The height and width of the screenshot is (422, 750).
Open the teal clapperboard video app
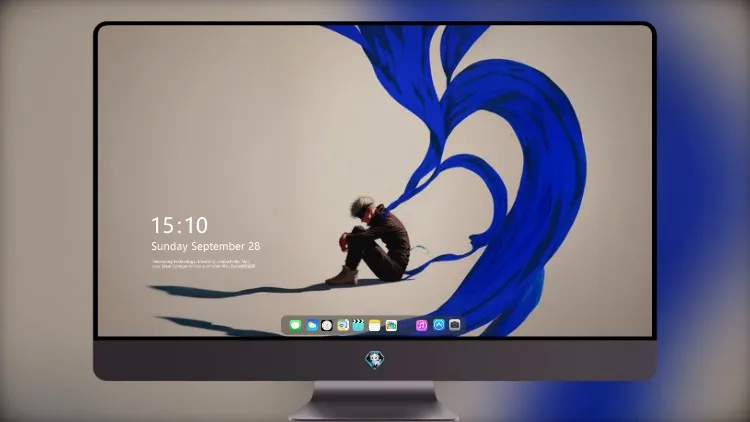358,325
